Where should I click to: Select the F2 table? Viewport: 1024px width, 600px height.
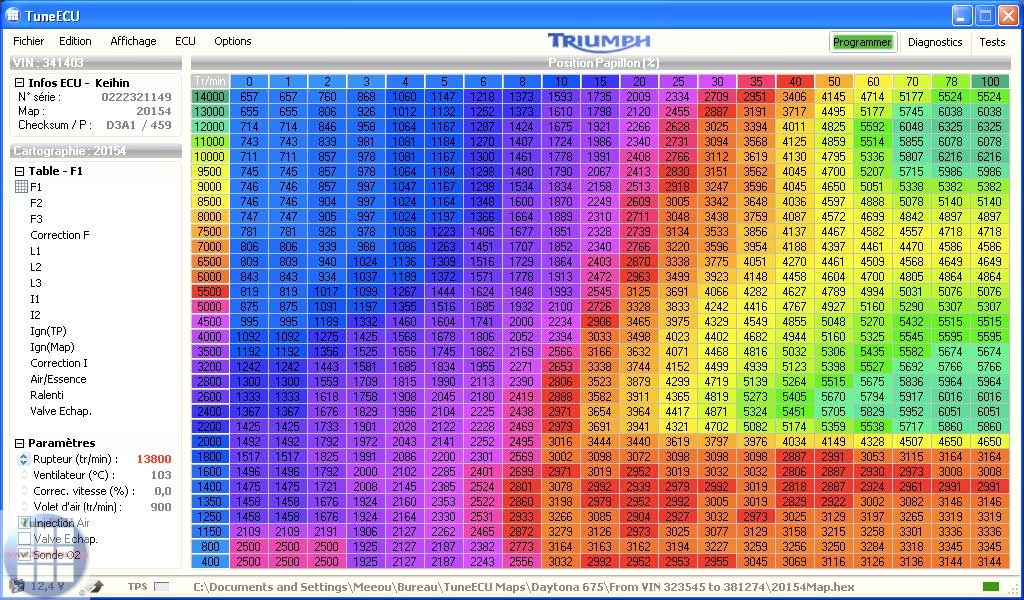[36, 203]
